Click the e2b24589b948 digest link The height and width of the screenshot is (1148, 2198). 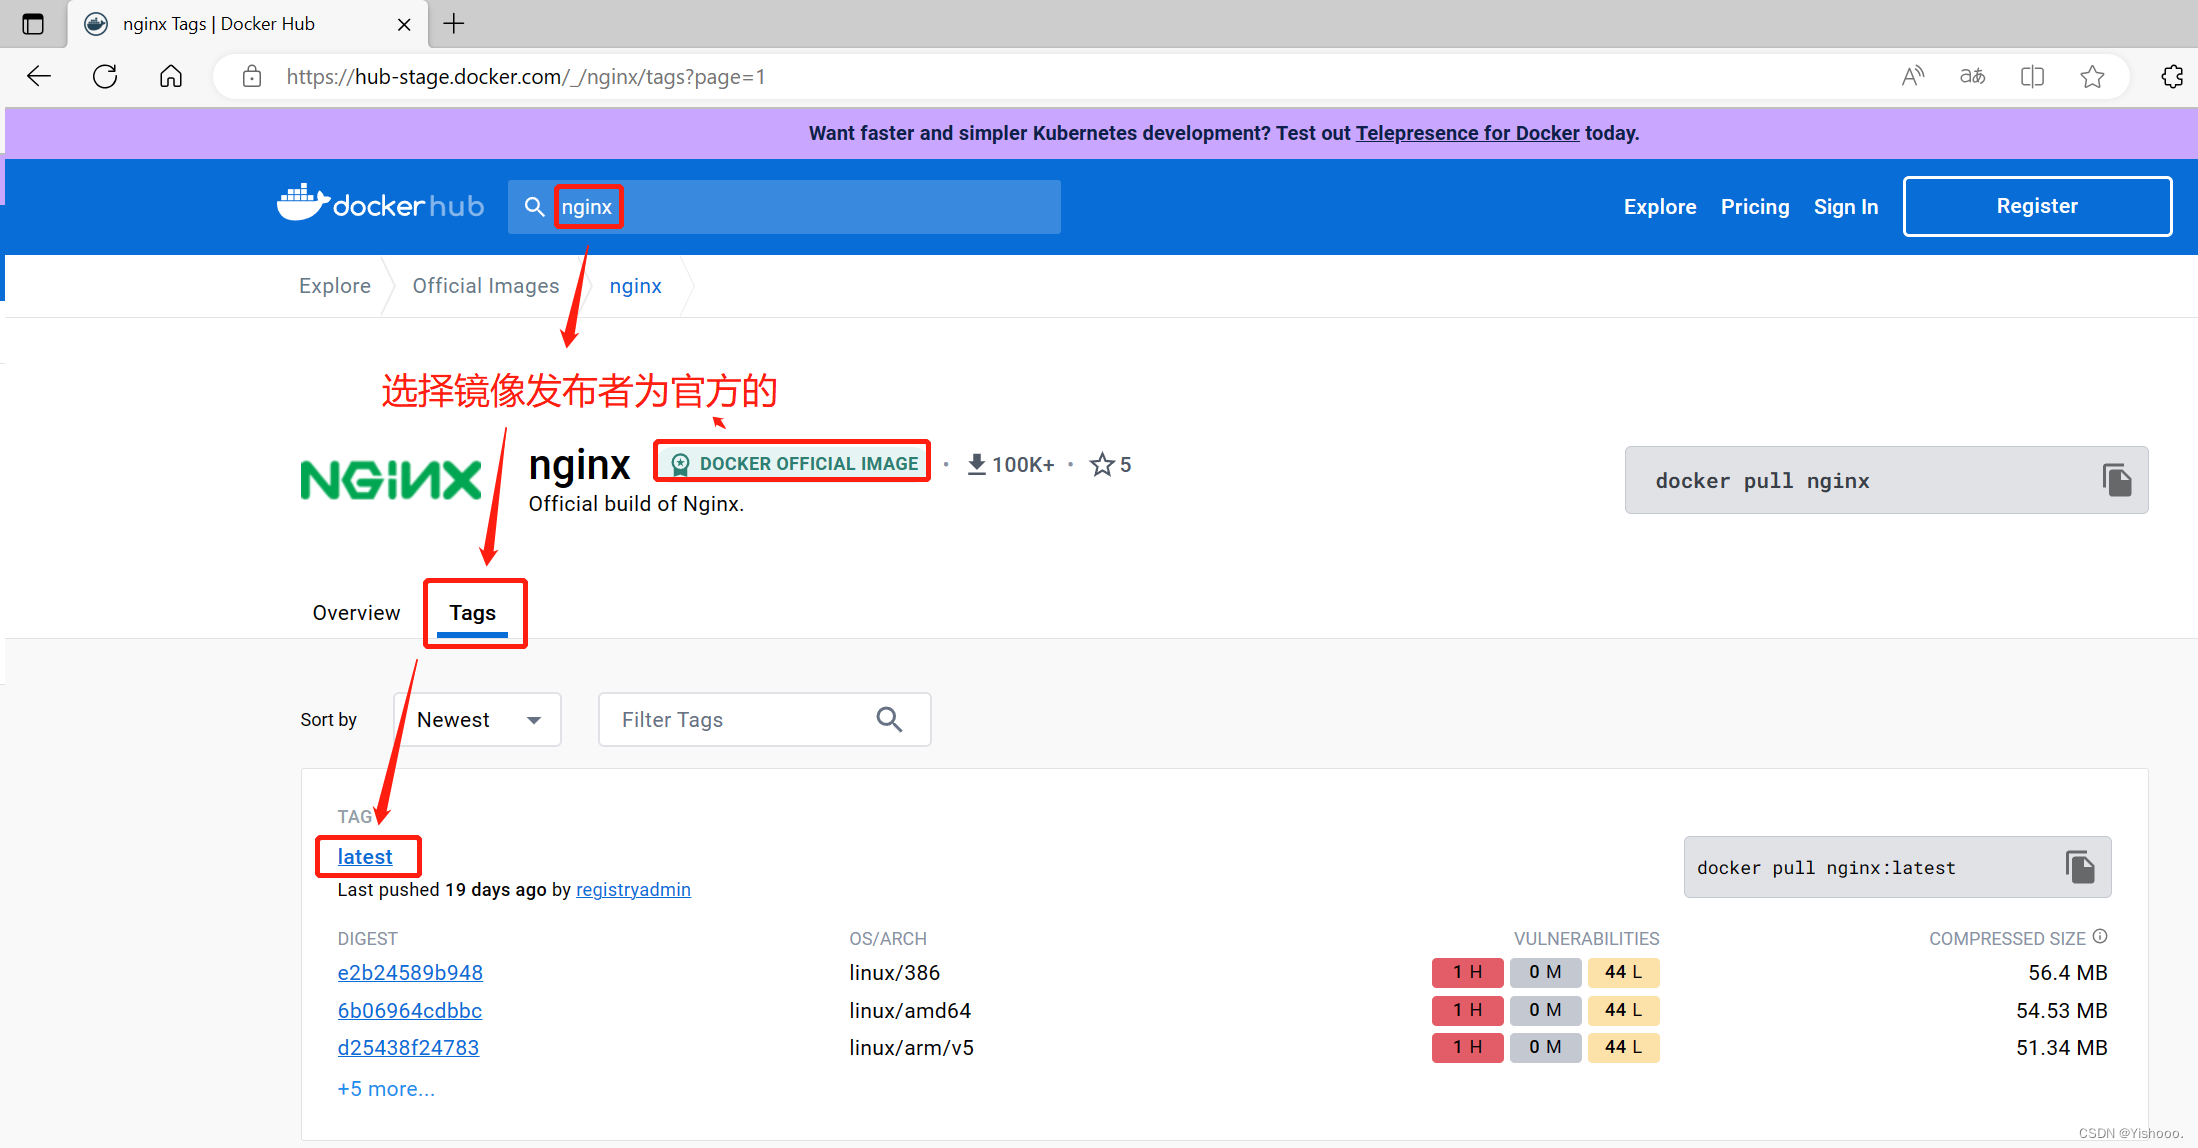[408, 971]
